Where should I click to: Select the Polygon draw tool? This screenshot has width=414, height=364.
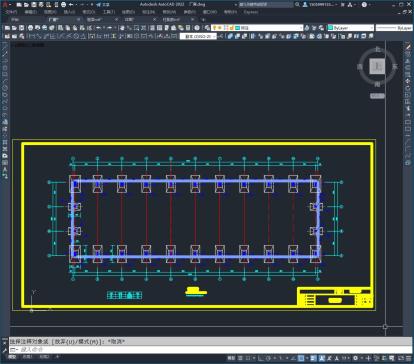coord(5,68)
